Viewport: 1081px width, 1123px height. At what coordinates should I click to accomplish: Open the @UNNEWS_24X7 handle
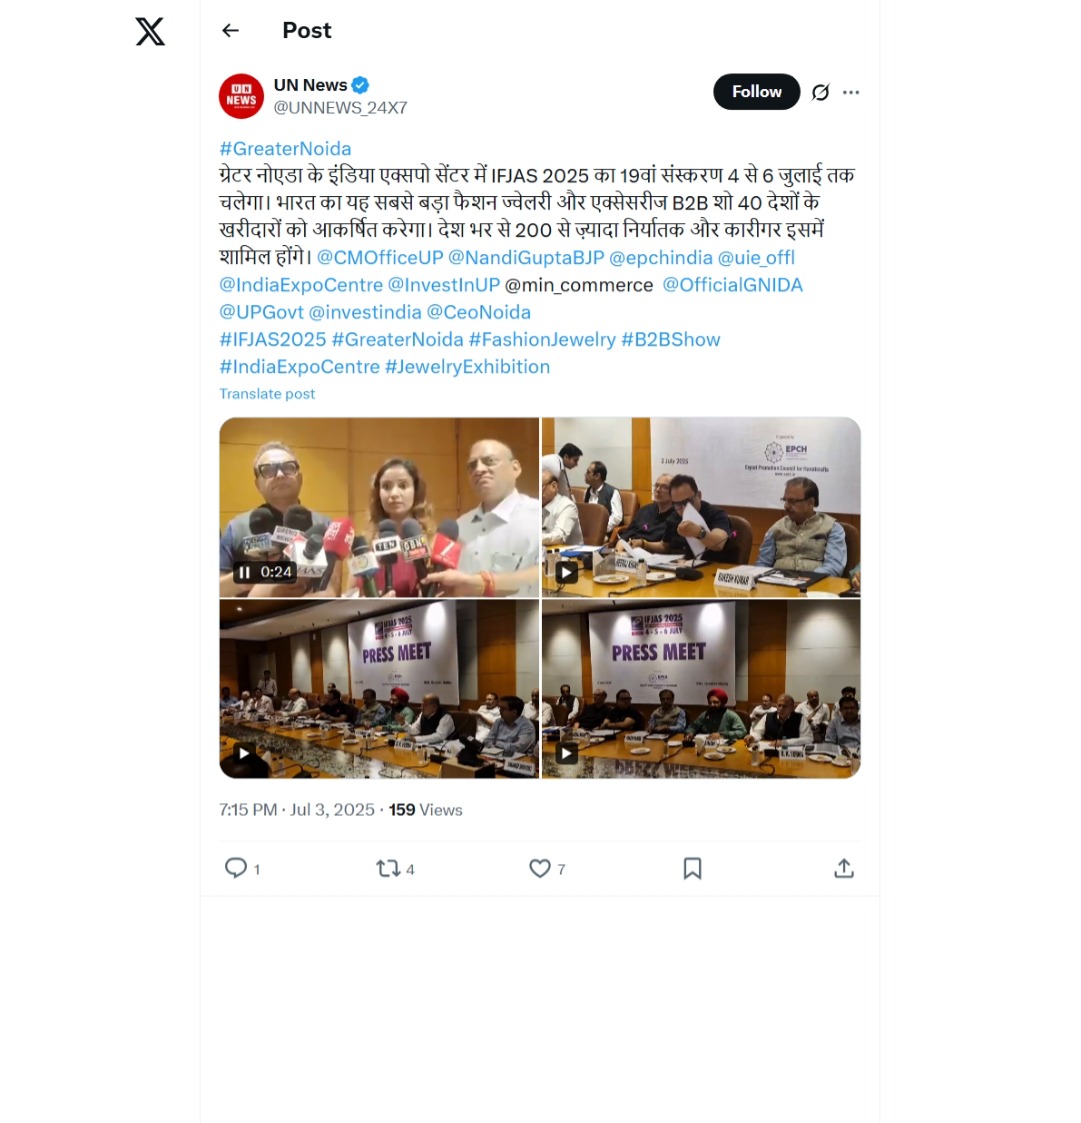[340, 107]
